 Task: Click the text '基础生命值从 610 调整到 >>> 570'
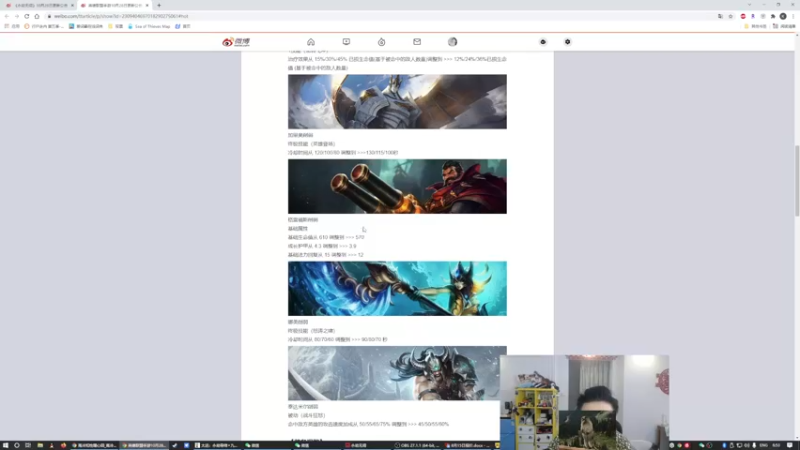click(326, 237)
